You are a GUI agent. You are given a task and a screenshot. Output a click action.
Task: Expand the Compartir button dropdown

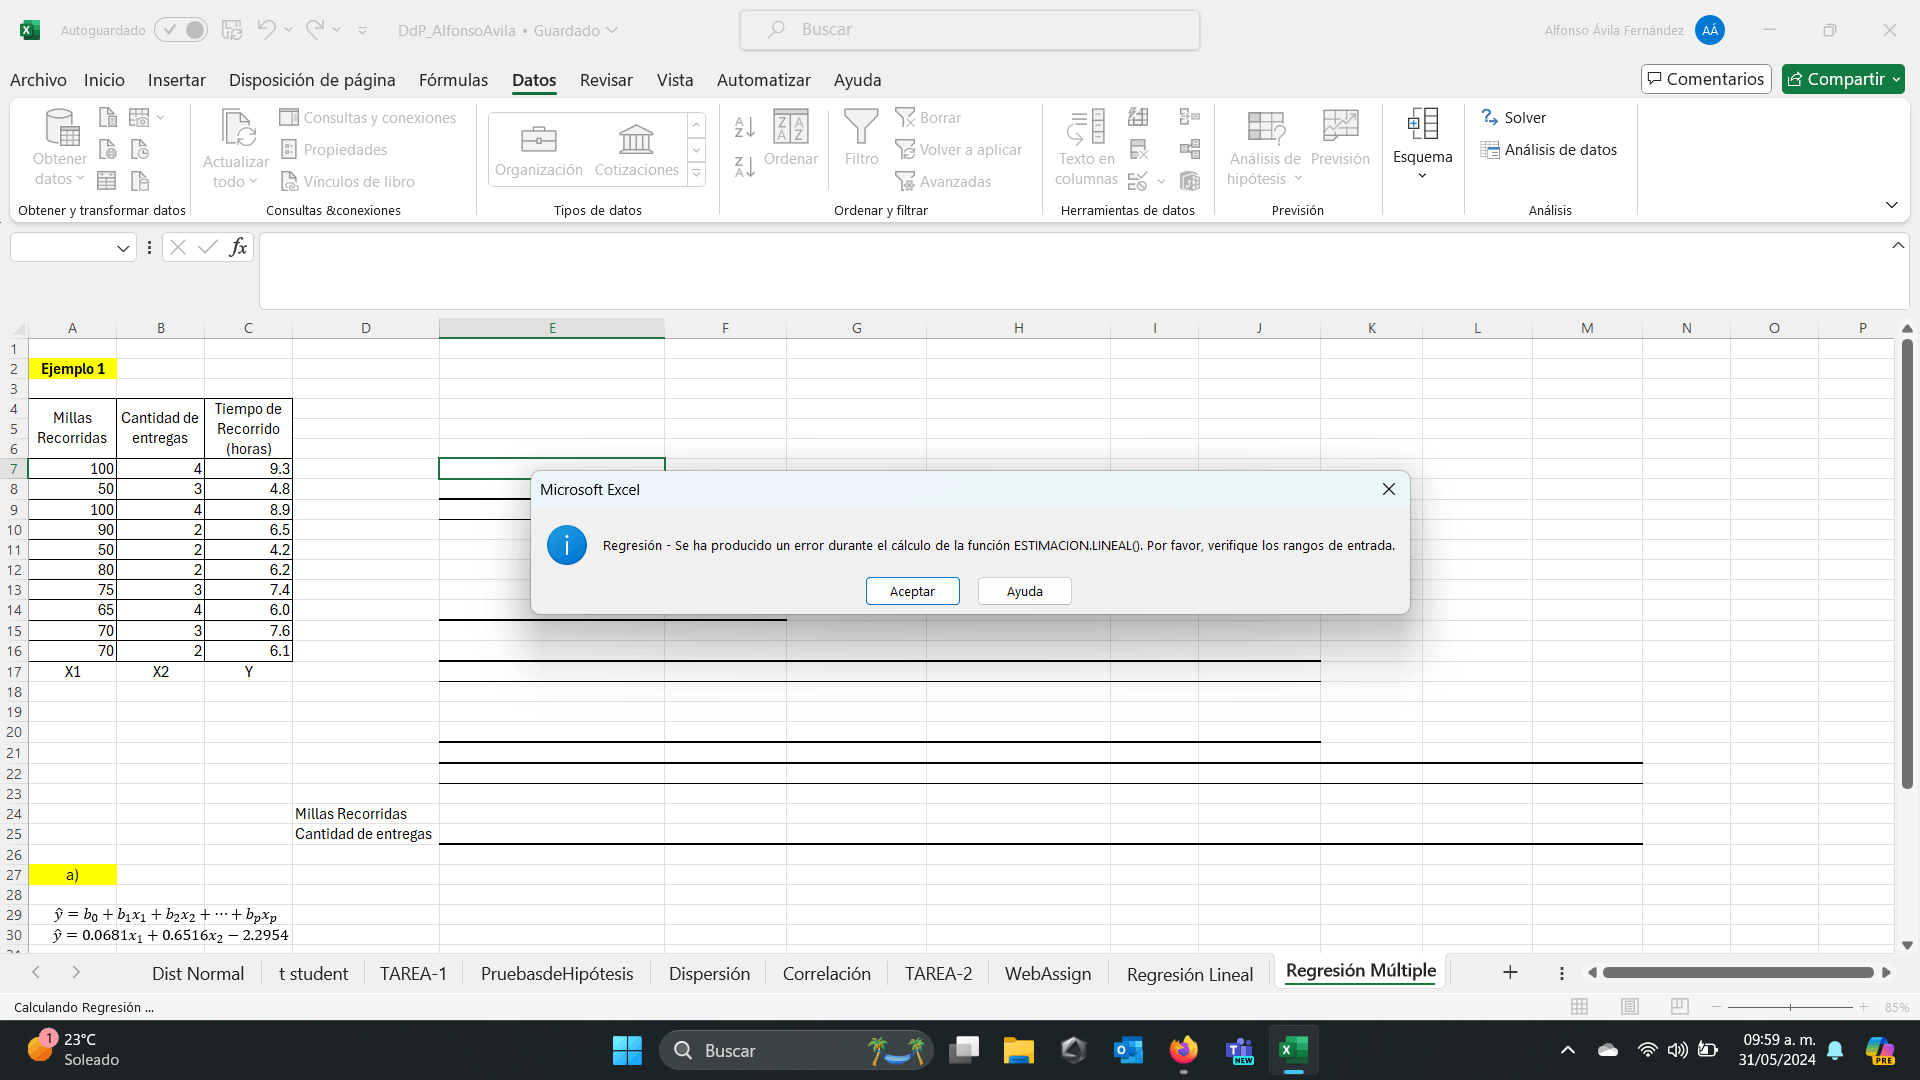pyautogui.click(x=1896, y=79)
